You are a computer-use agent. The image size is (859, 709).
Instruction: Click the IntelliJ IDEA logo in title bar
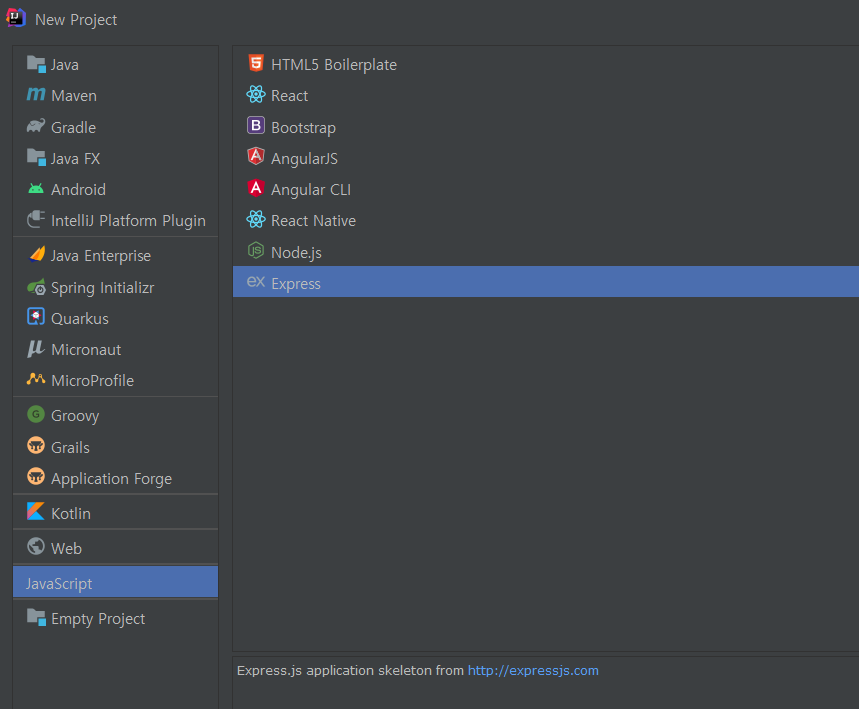click(15, 18)
